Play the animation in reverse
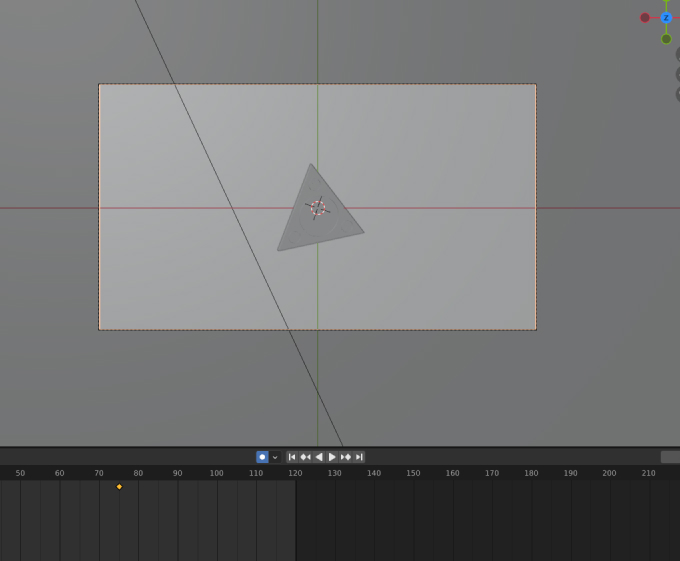Image resolution: width=680 pixels, height=561 pixels. click(319, 457)
